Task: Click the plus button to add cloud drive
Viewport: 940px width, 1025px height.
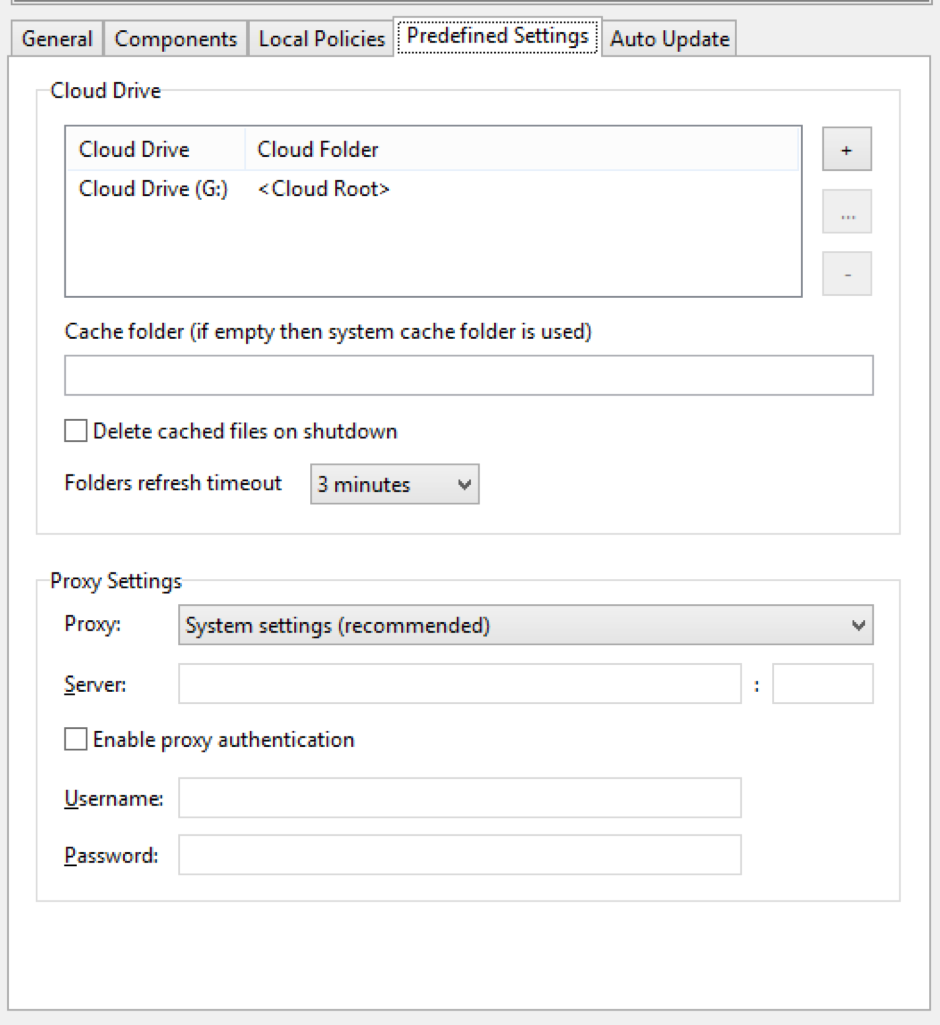Action: pos(846,150)
